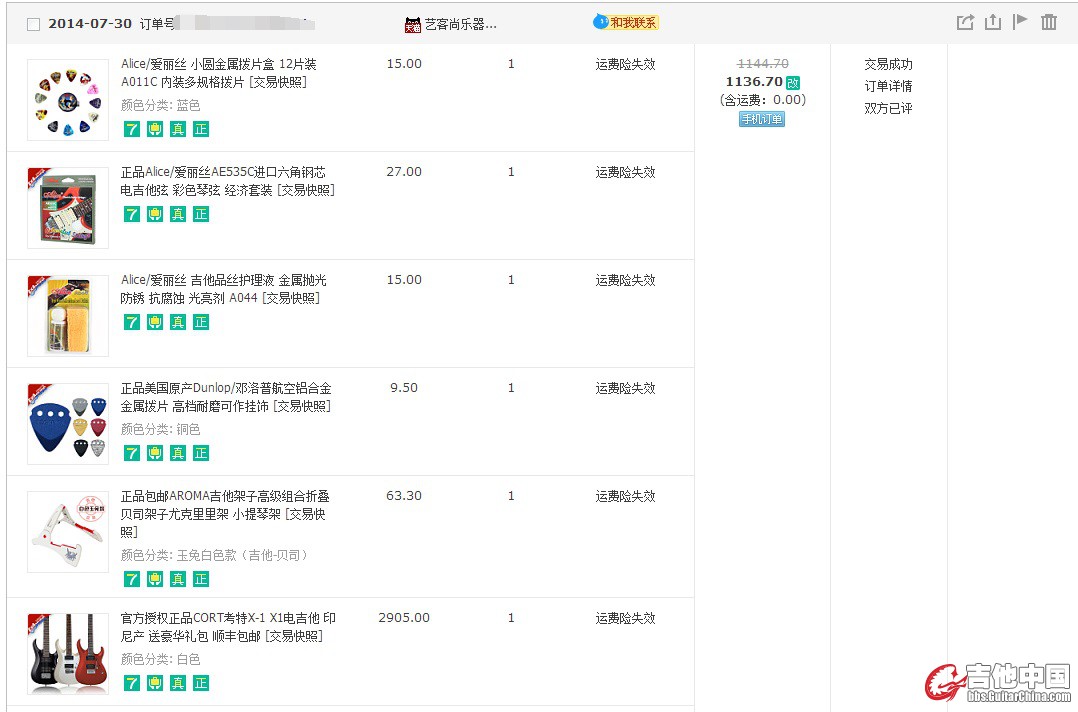
Task: Click the 真 badge under 品丝护理液
Action: click(x=178, y=322)
